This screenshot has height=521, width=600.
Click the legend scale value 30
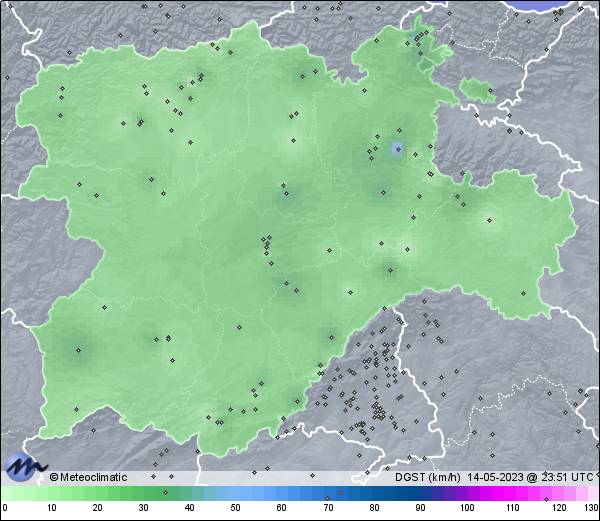143,508
